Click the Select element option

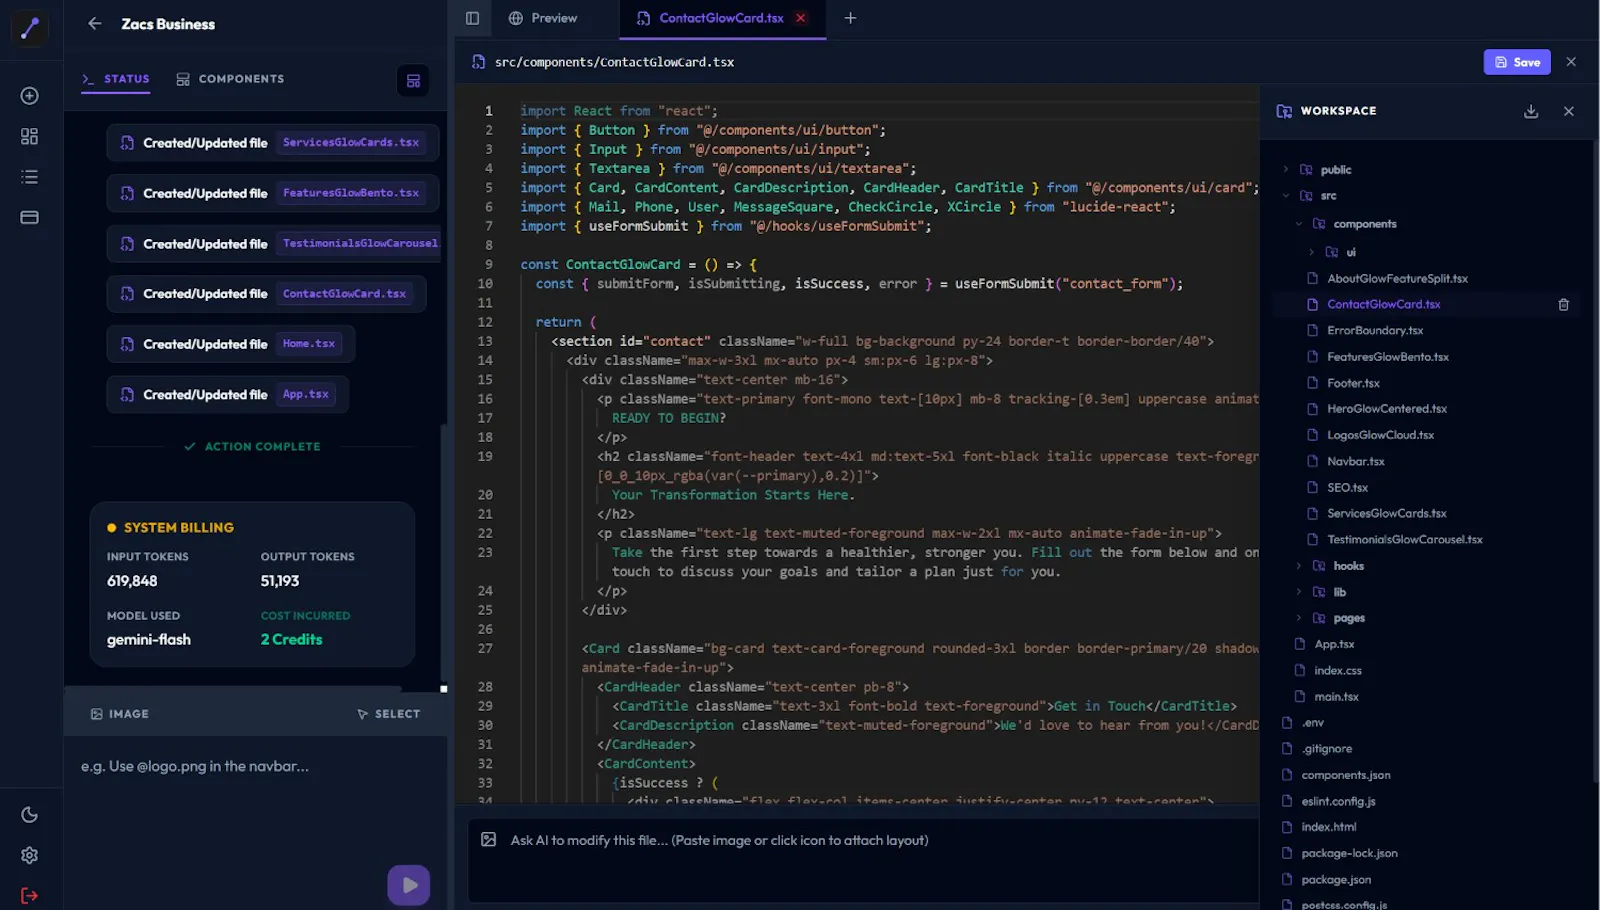[x=388, y=714]
